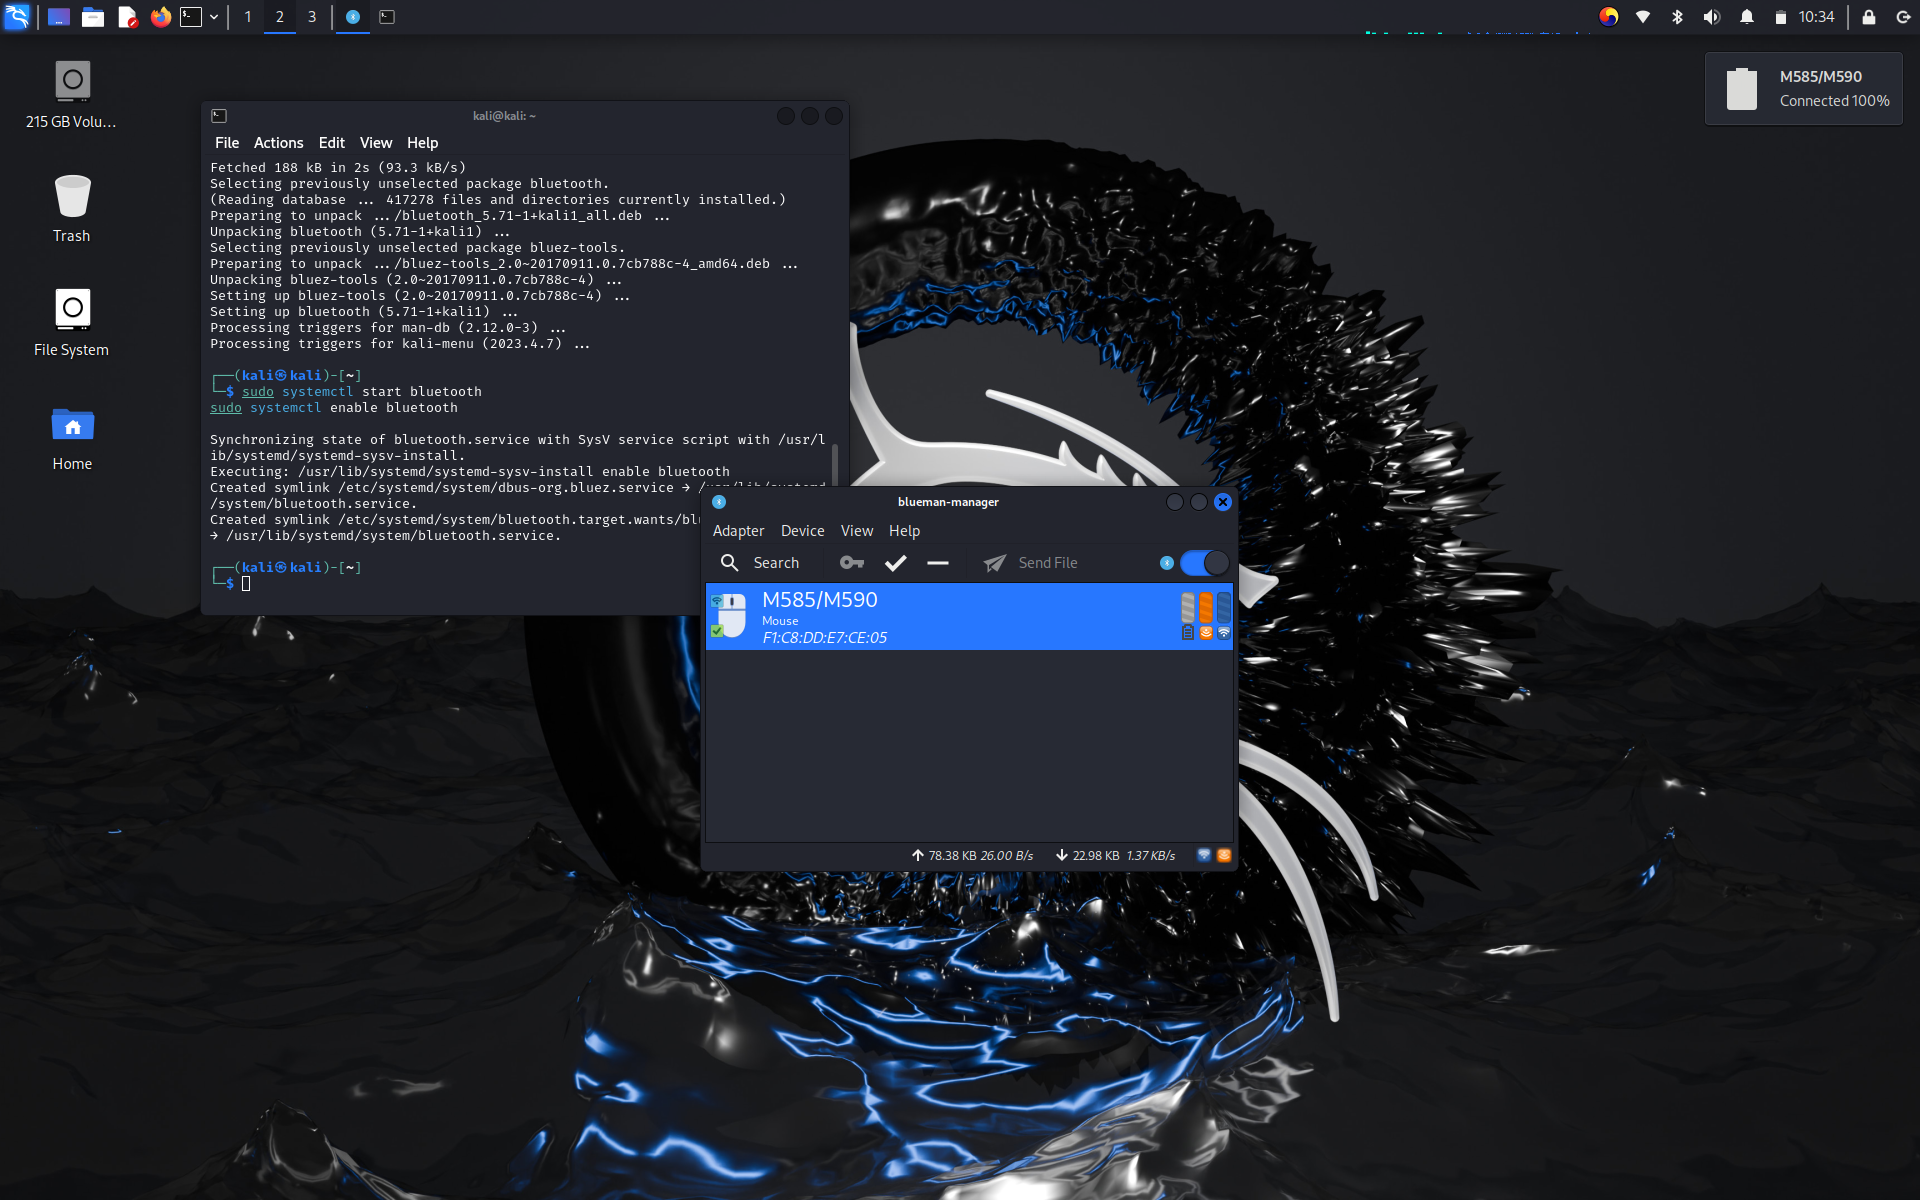Click the Trust checkmark icon

[x=895, y=563]
